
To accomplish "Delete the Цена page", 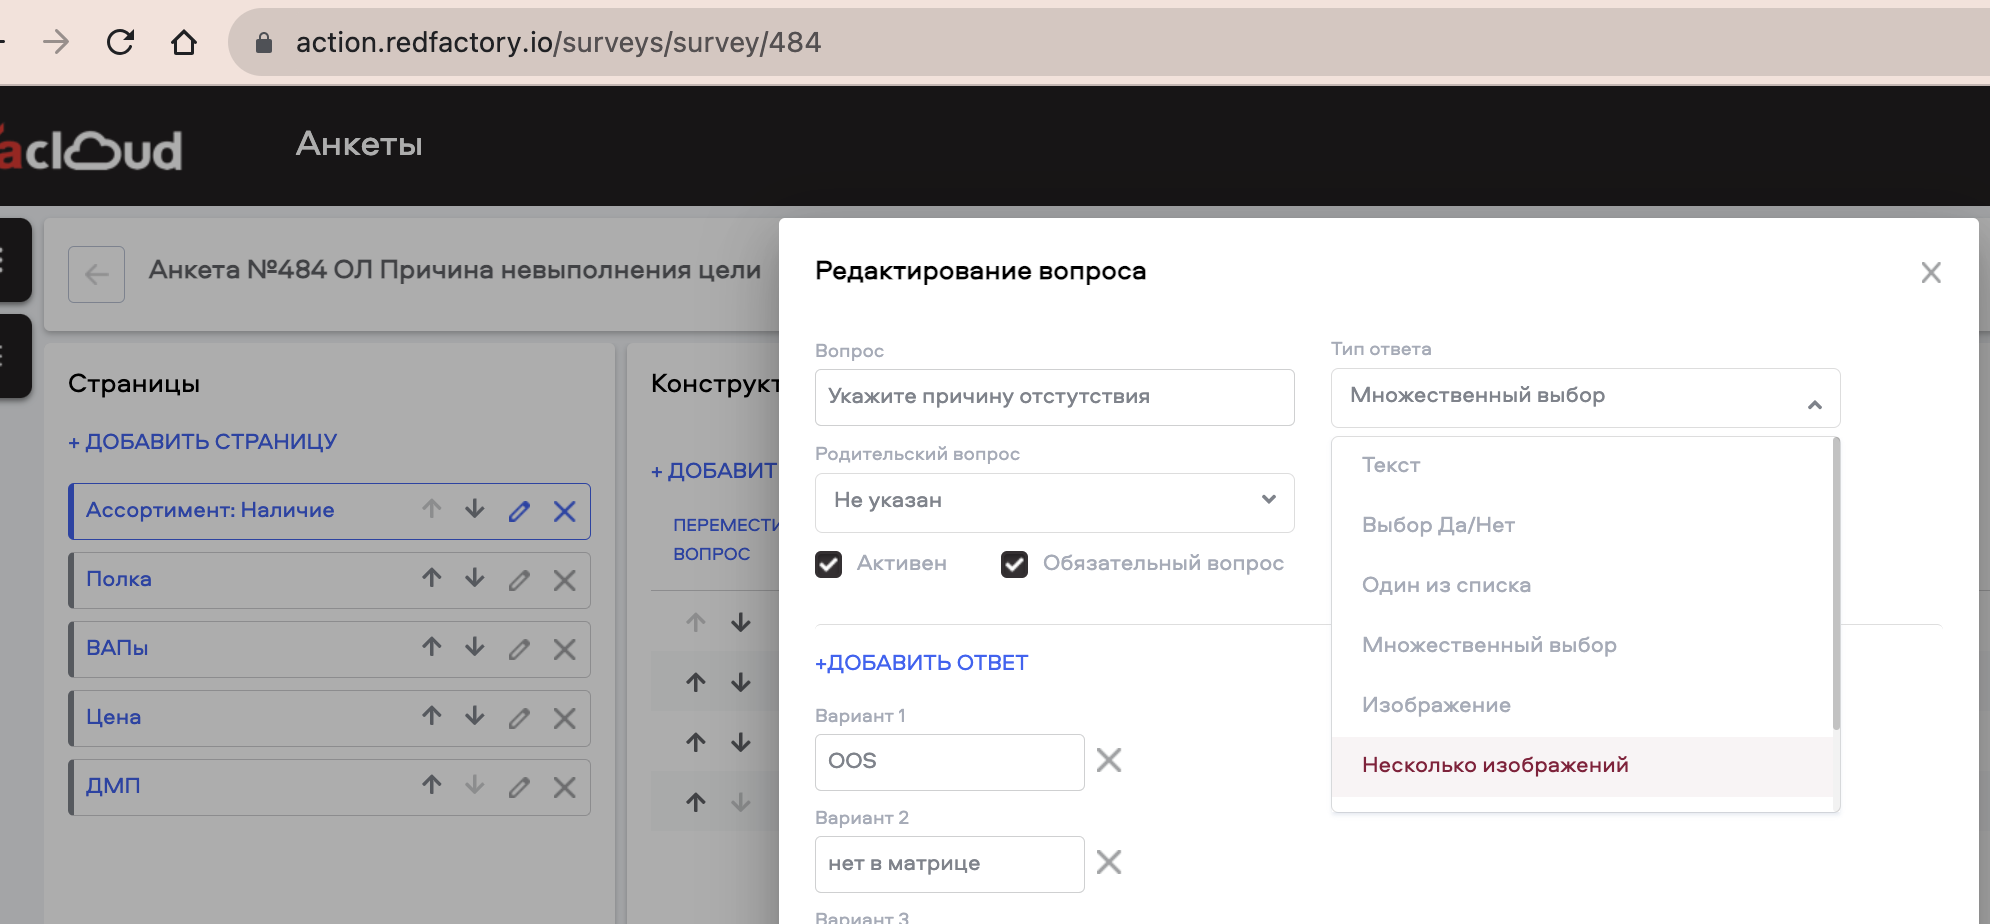I will tap(564, 718).
